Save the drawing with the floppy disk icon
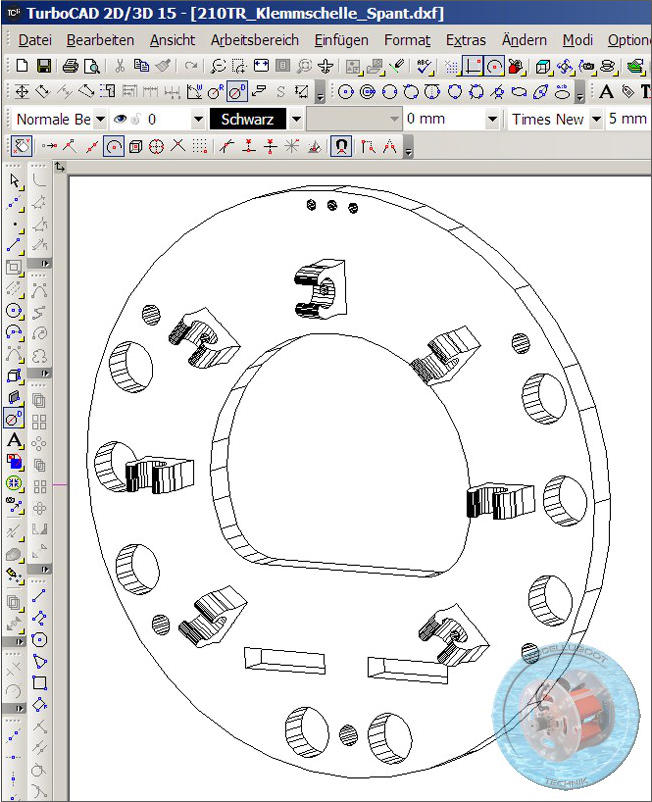Viewport: 652px width, 802px height. pyautogui.click(x=43, y=65)
